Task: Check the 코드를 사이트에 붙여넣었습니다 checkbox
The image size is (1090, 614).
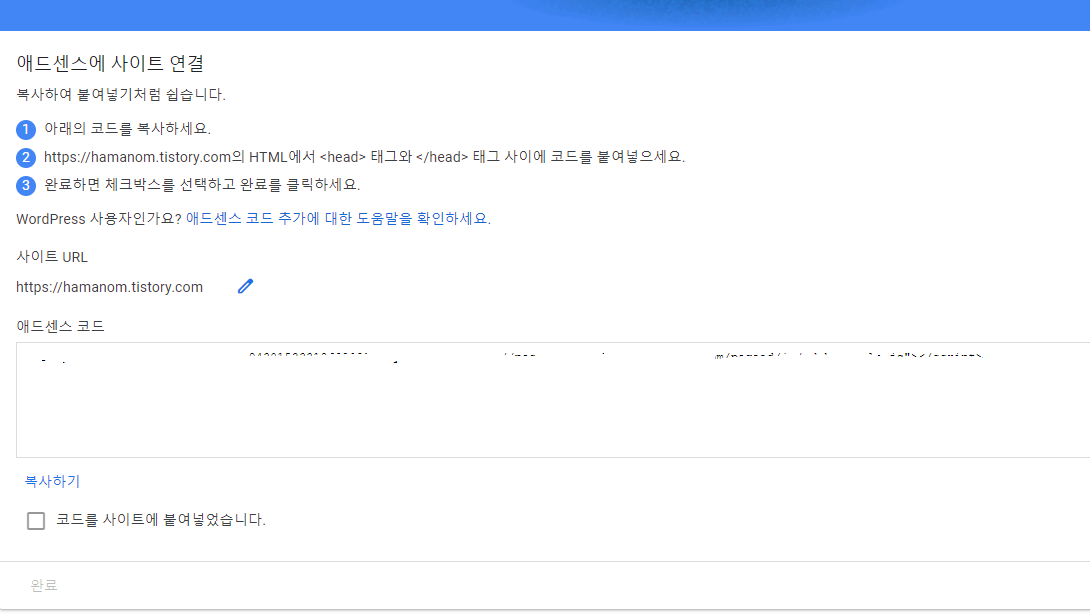Action: click(x=36, y=521)
